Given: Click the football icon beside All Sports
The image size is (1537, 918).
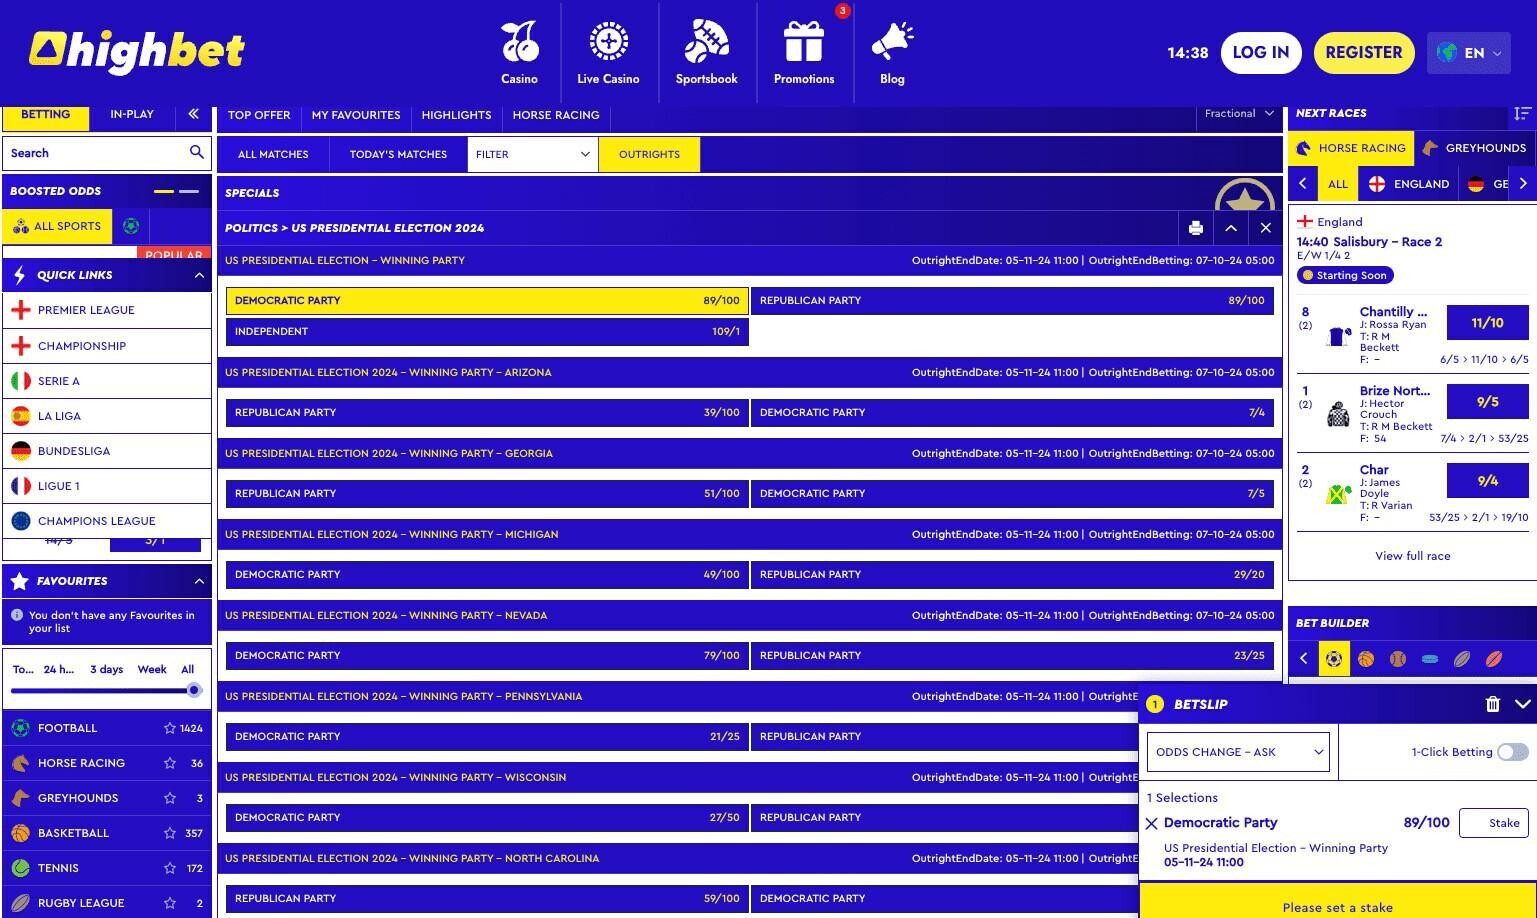Looking at the screenshot, I should (x=131, y=226).
